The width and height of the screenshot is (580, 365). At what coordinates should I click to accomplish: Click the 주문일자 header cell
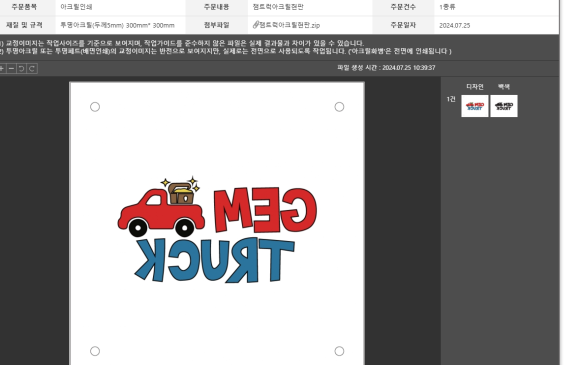tap(403, 25)
